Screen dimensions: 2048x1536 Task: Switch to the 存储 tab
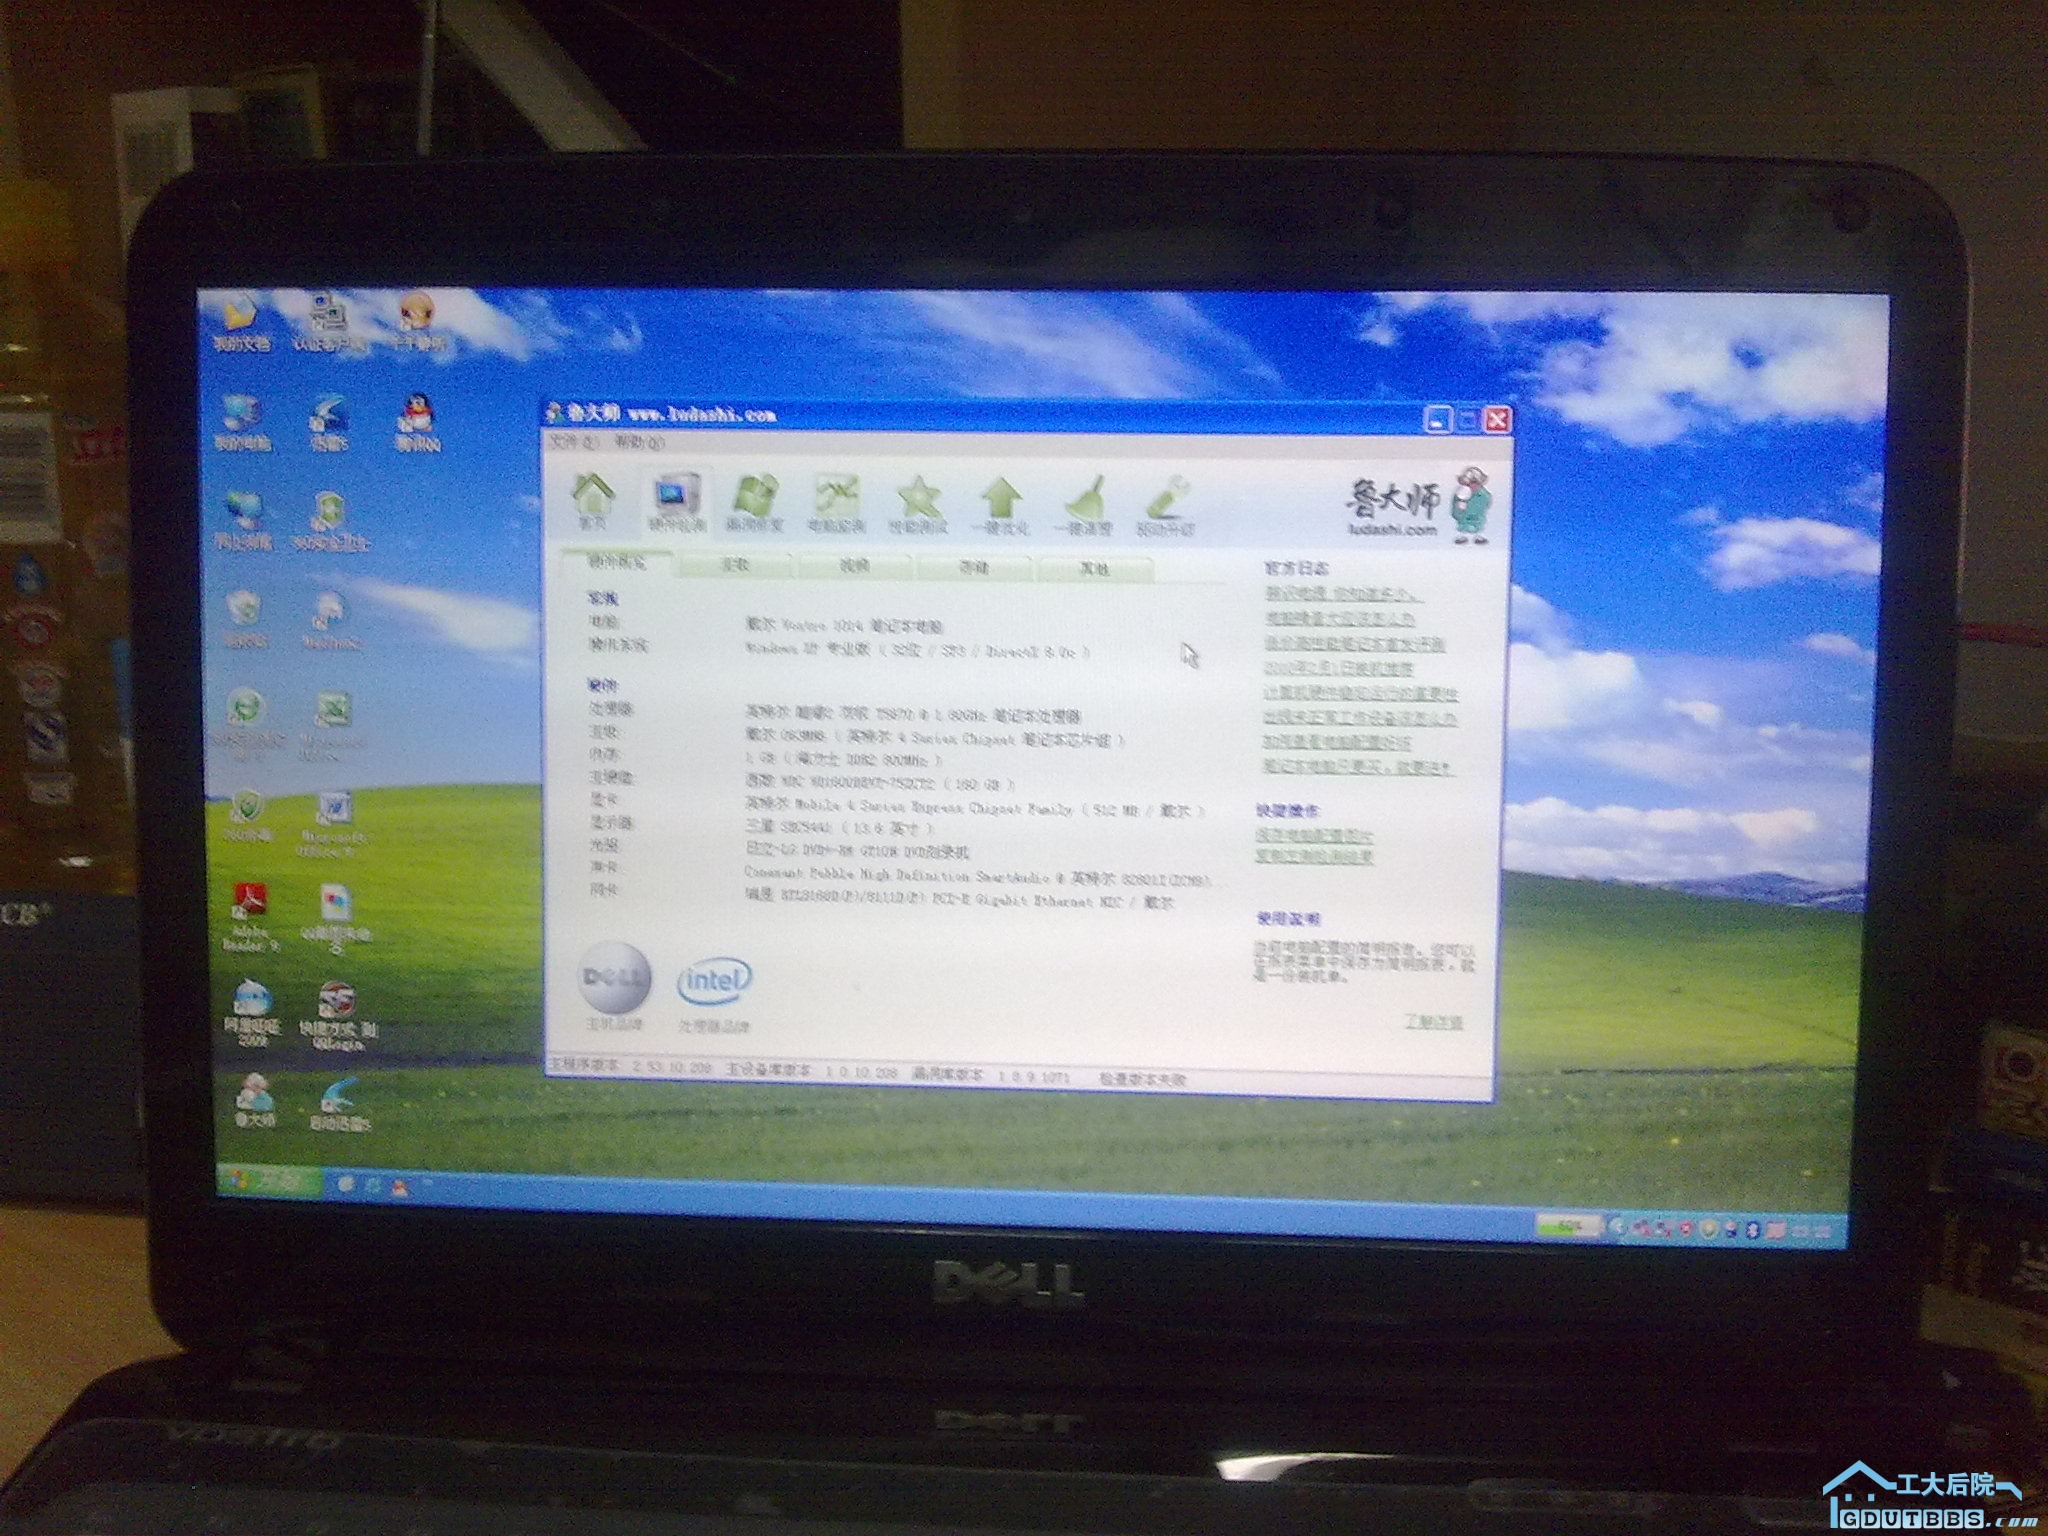coord(973,567)
